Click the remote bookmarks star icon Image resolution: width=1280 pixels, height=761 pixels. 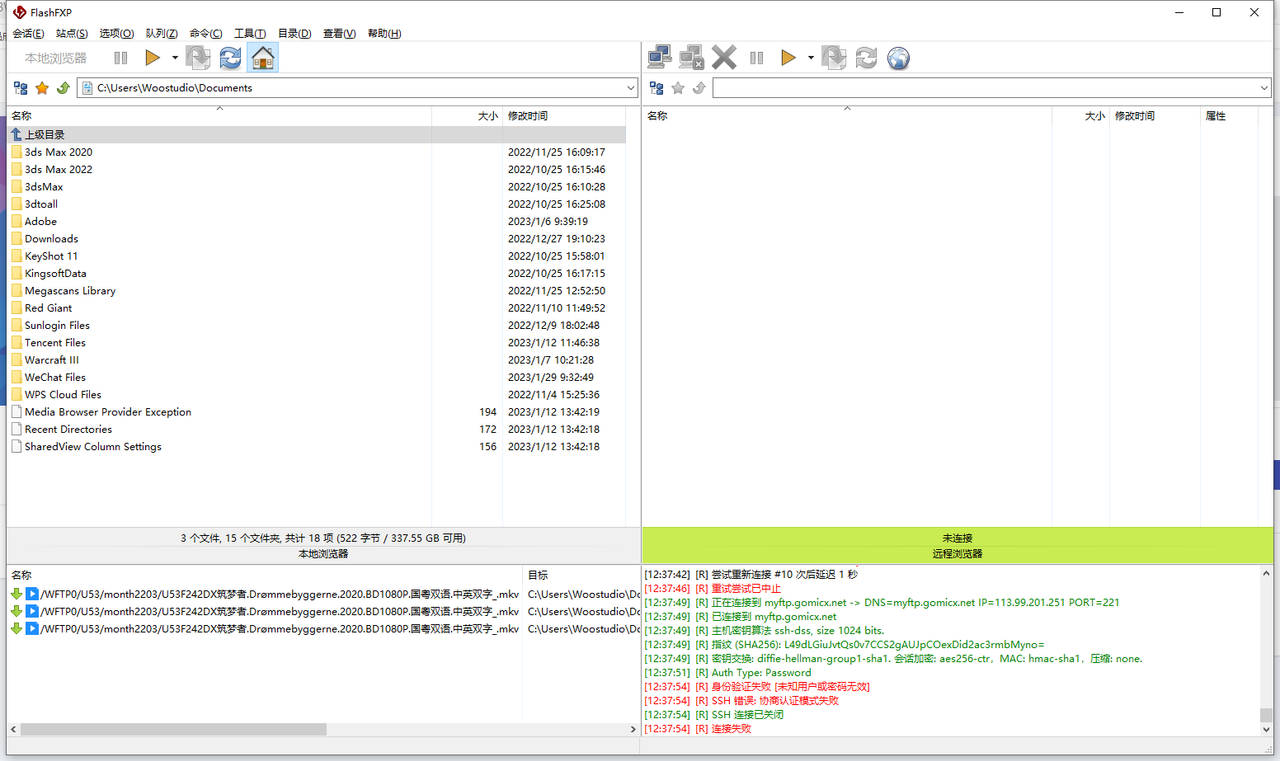tap(678, 88)
